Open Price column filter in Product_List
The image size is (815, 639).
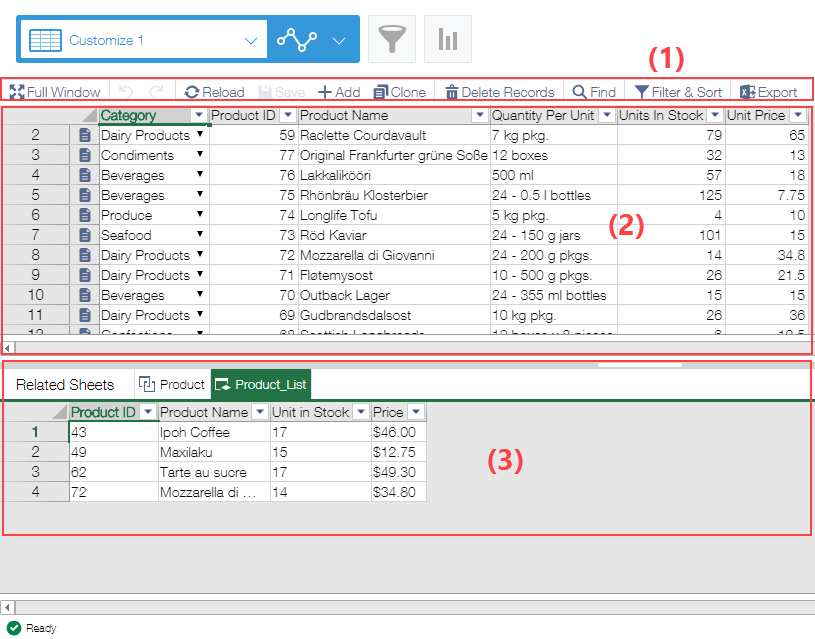(x=415, y=412)
